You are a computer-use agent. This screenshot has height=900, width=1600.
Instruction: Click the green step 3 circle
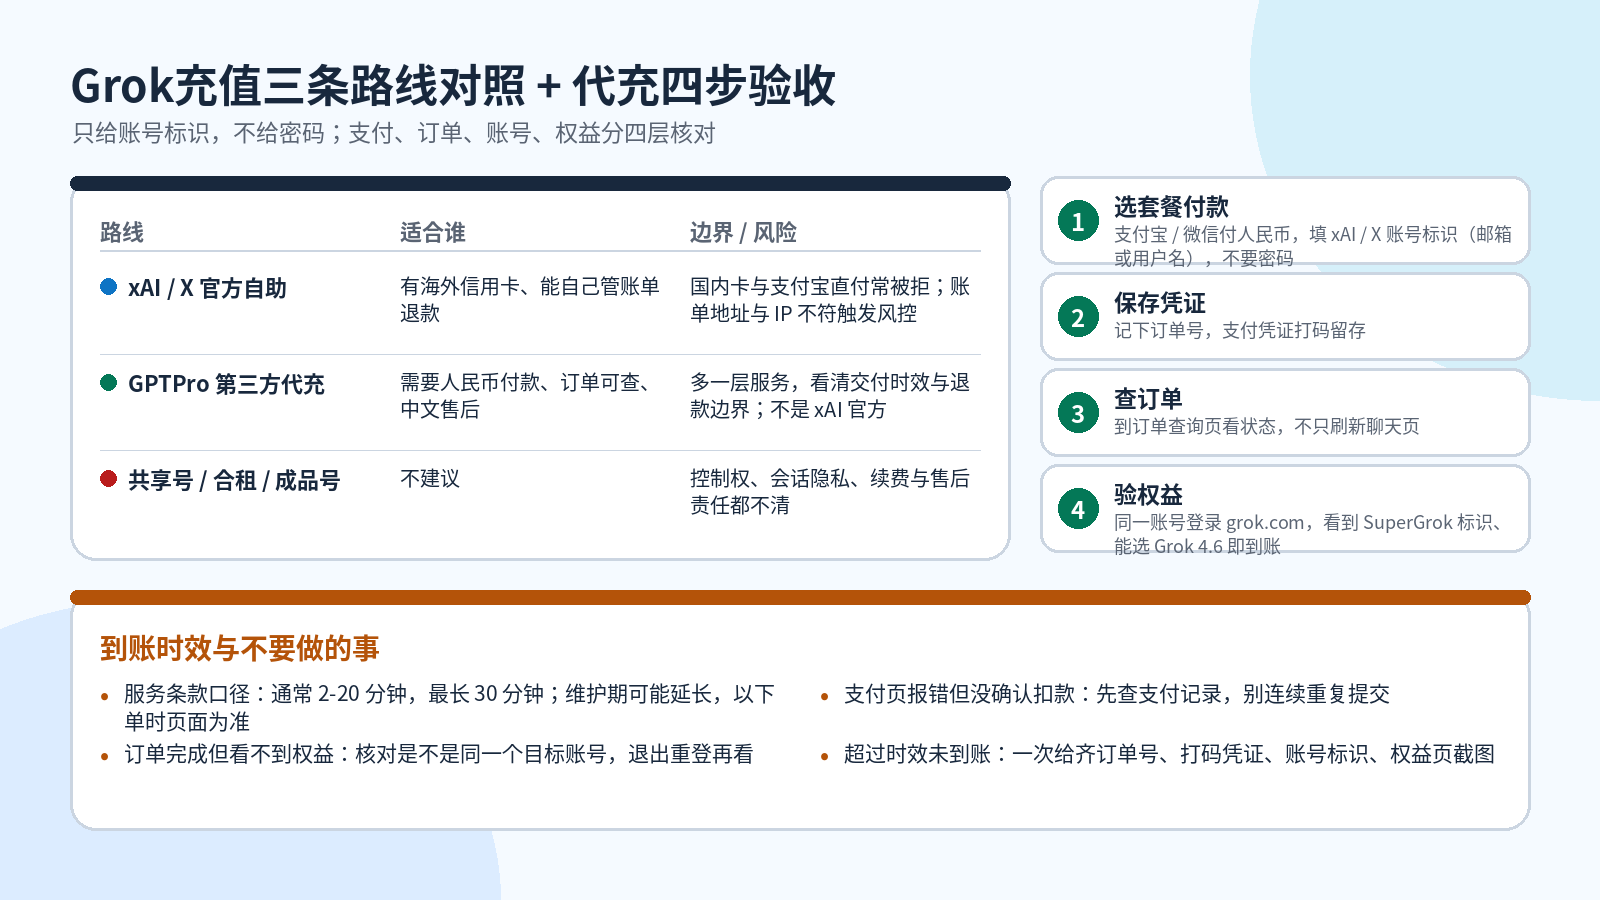click(x=1078, y=413)
